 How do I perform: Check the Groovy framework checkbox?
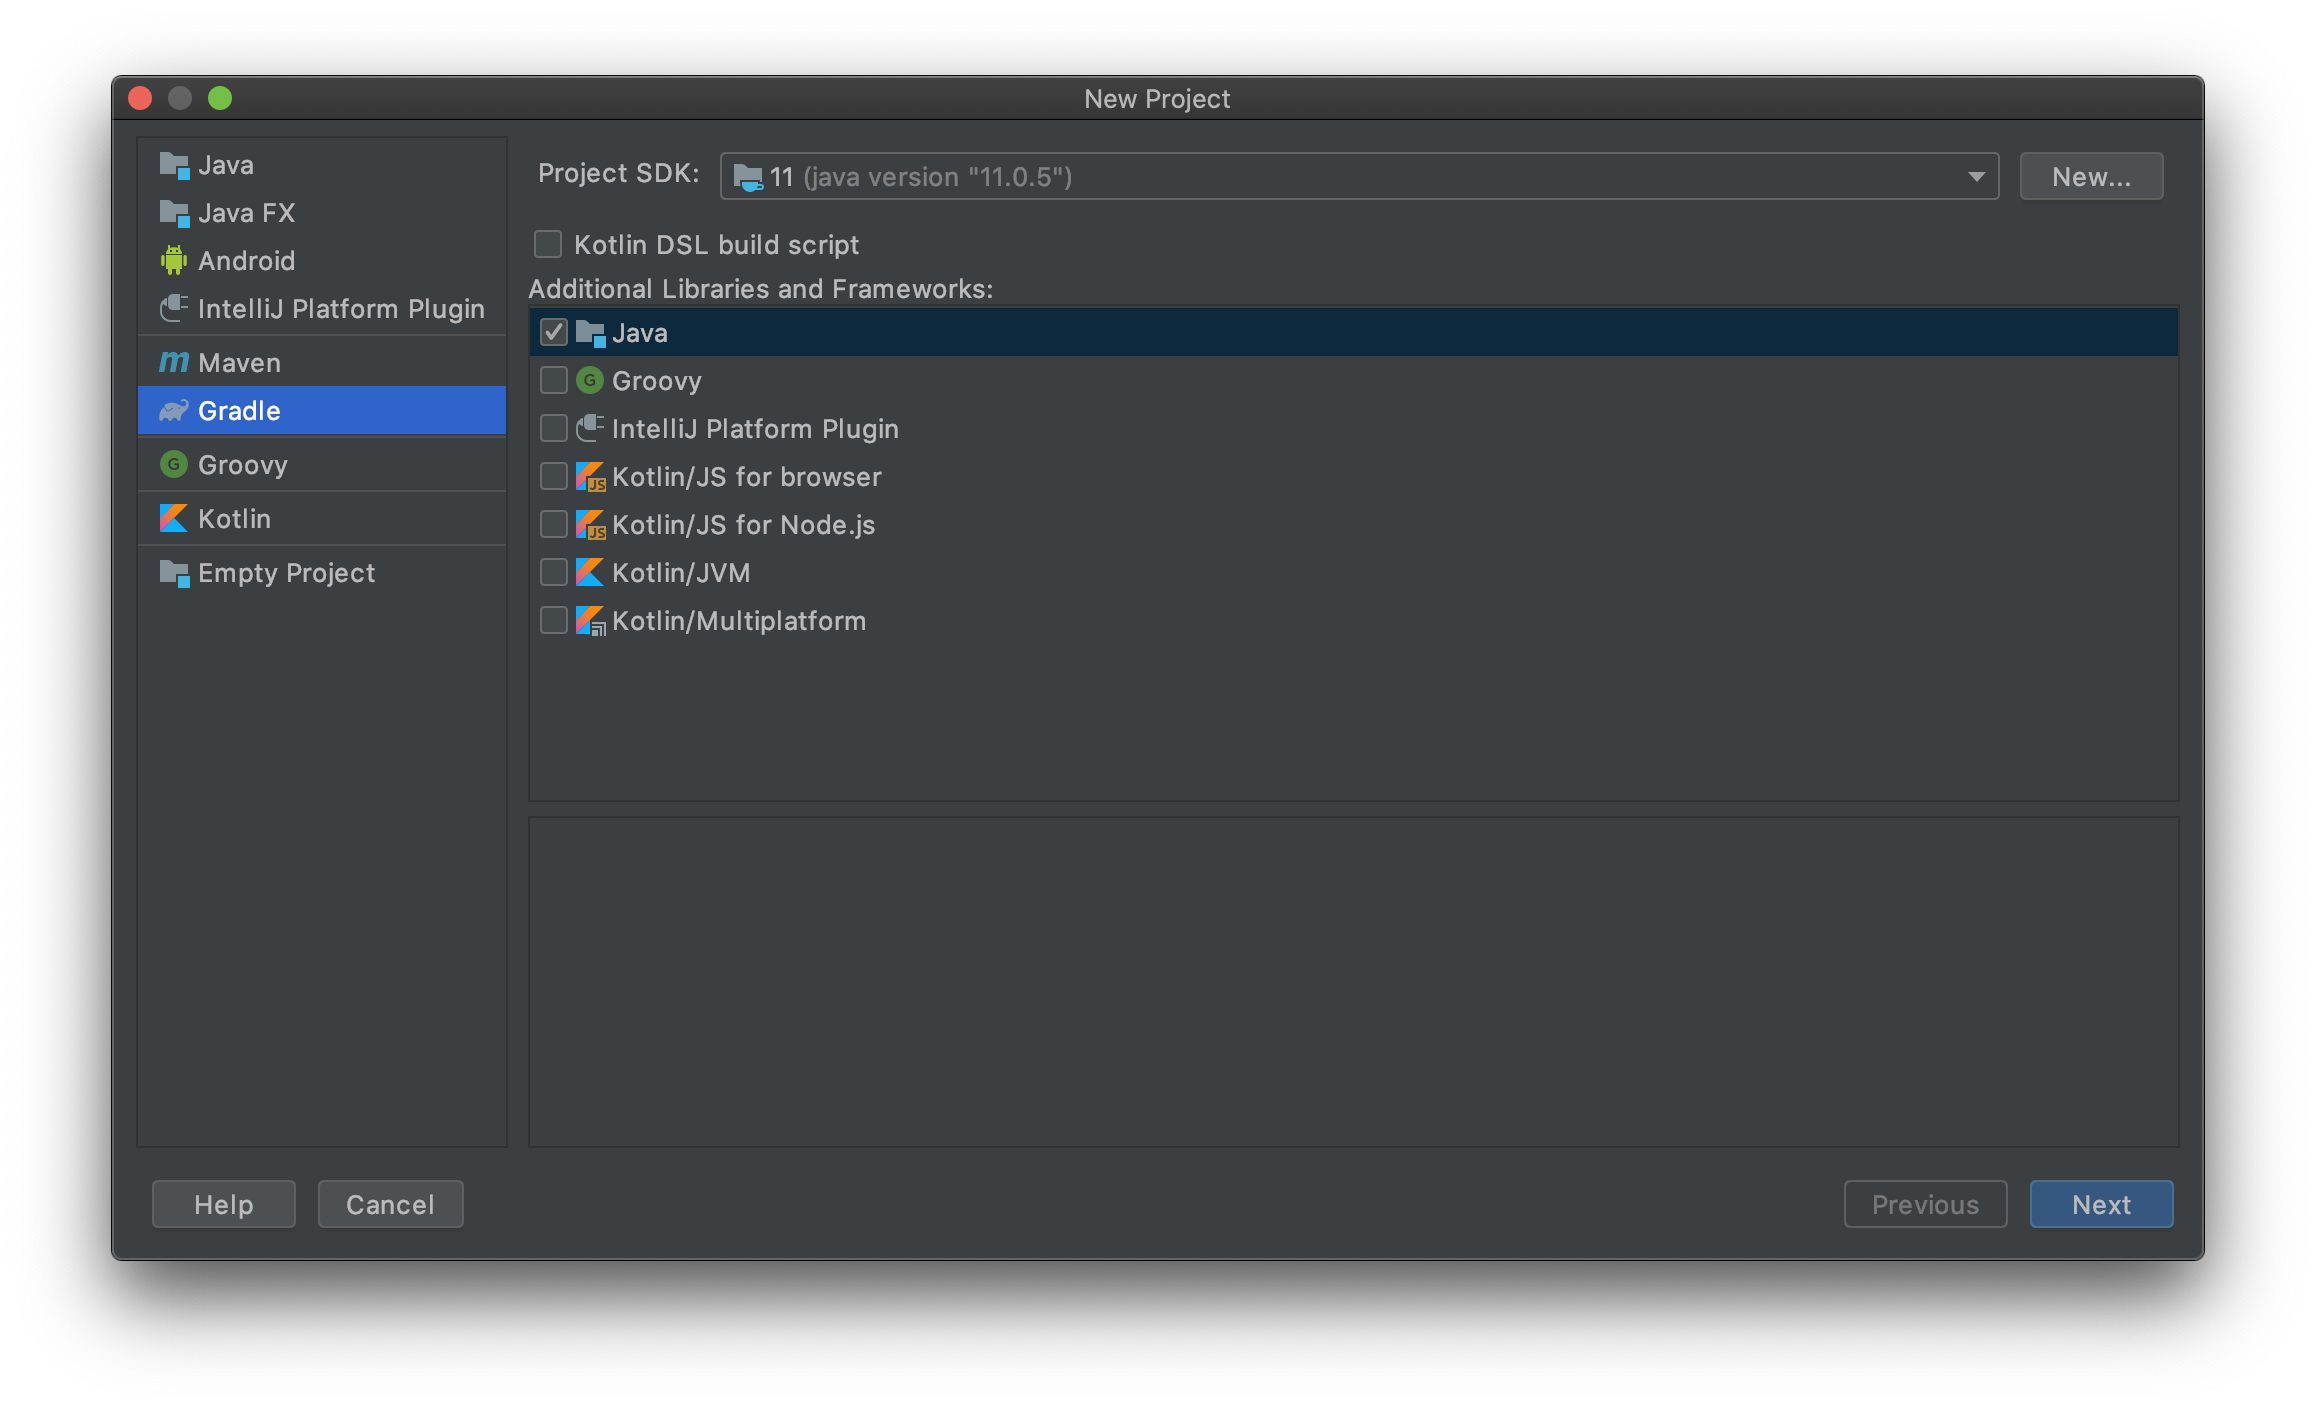[554, 381]
